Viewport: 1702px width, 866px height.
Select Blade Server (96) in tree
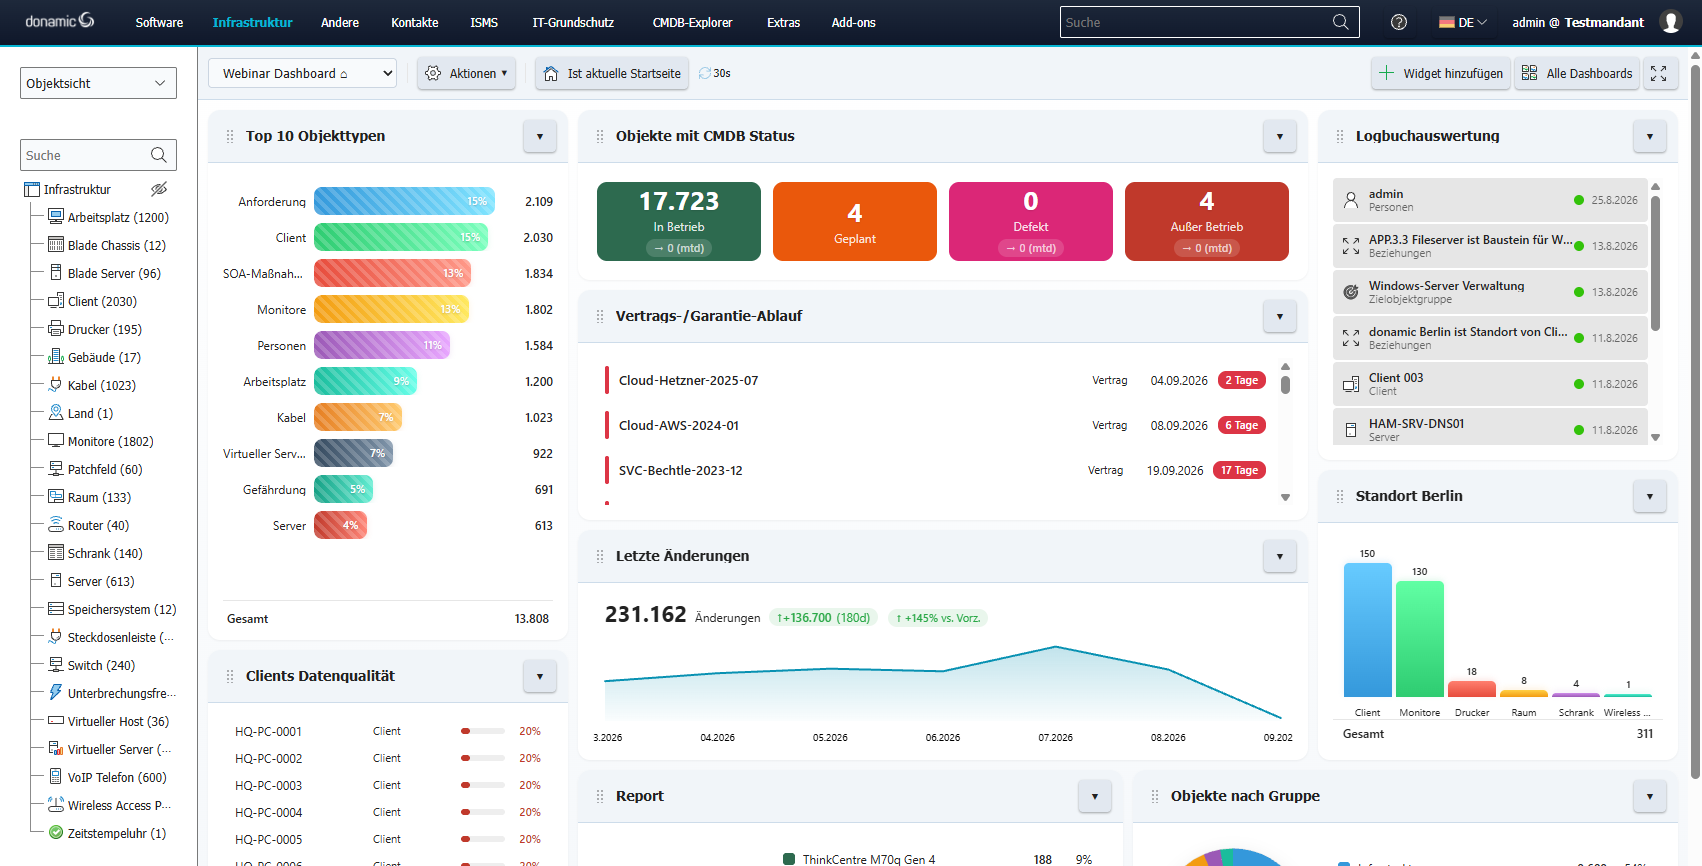114,273
